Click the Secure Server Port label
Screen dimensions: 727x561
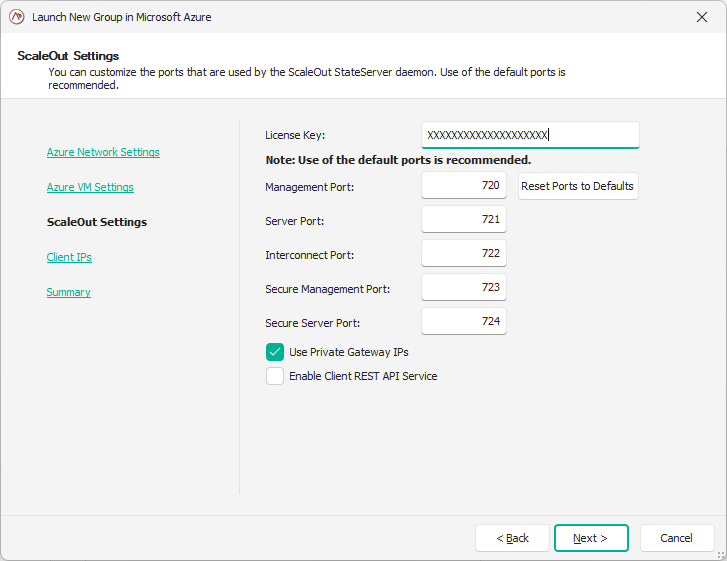click(312, 323)
